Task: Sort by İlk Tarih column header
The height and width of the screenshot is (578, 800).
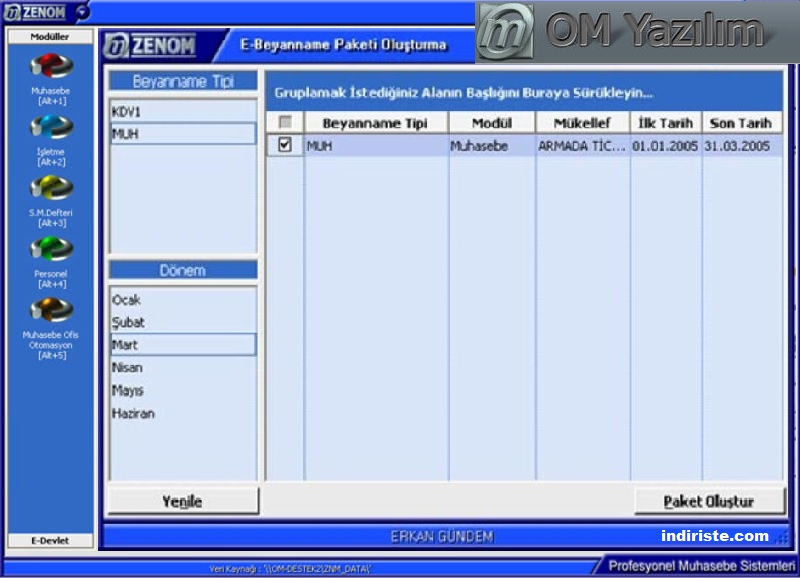Action: [x=666, y=123]
